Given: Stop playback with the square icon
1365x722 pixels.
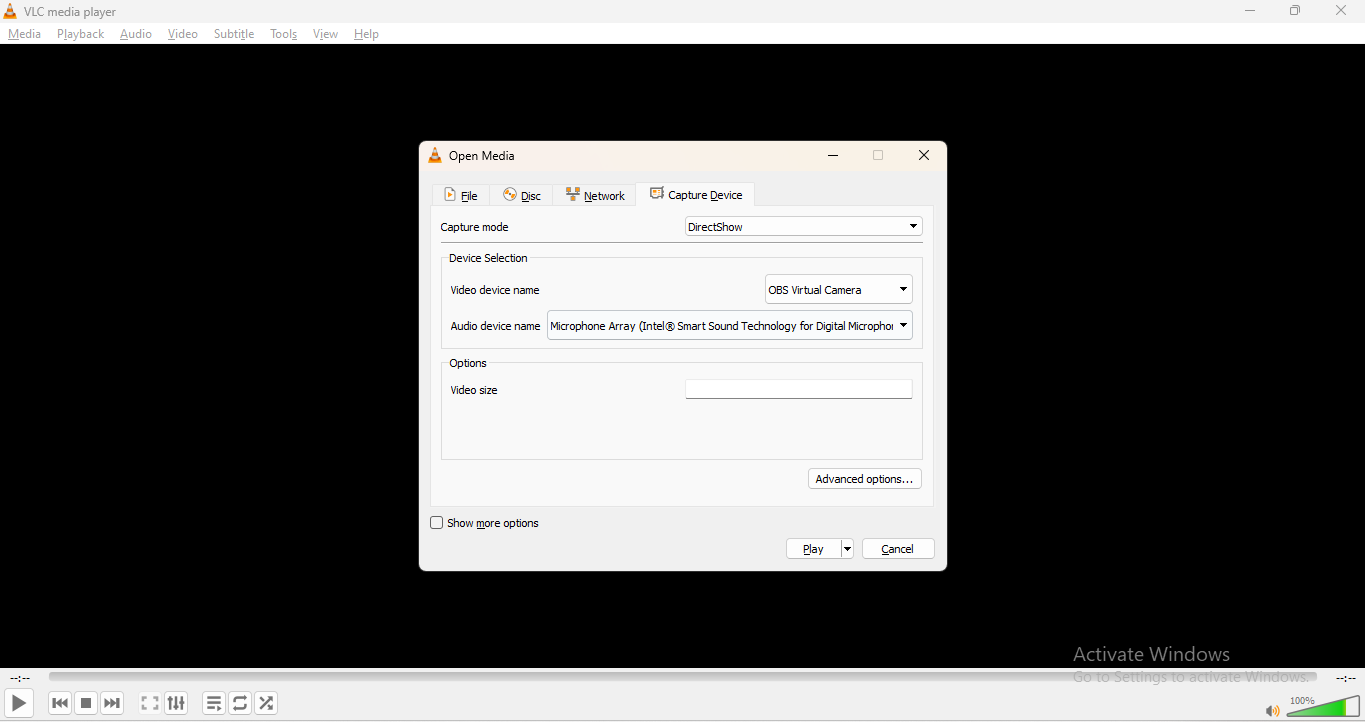Looking at the screenshot, I should [86, 703].
